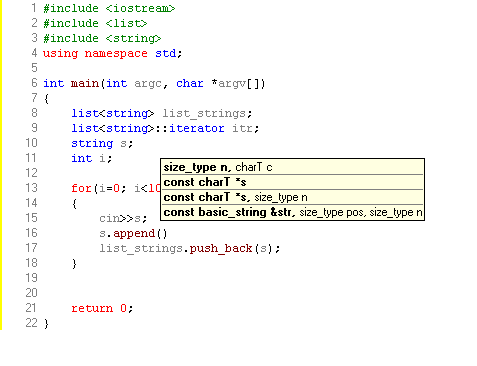Choose 'const charT *s, size_type n' overload

pyautogui.click(x=292, y=197)
